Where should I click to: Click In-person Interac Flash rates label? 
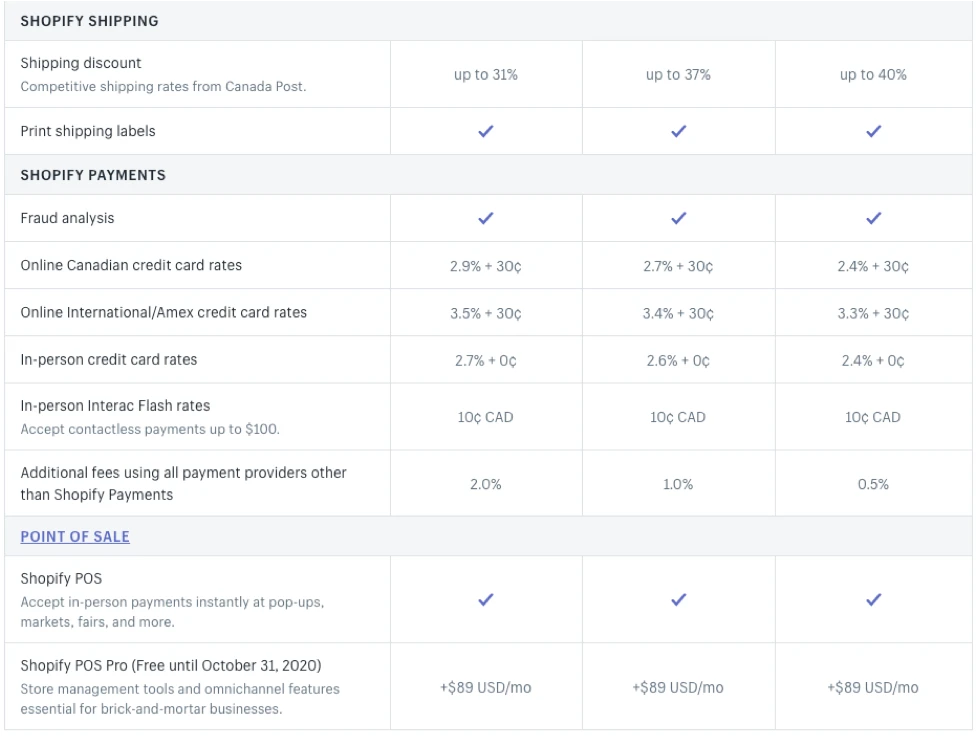click(115, 406)
